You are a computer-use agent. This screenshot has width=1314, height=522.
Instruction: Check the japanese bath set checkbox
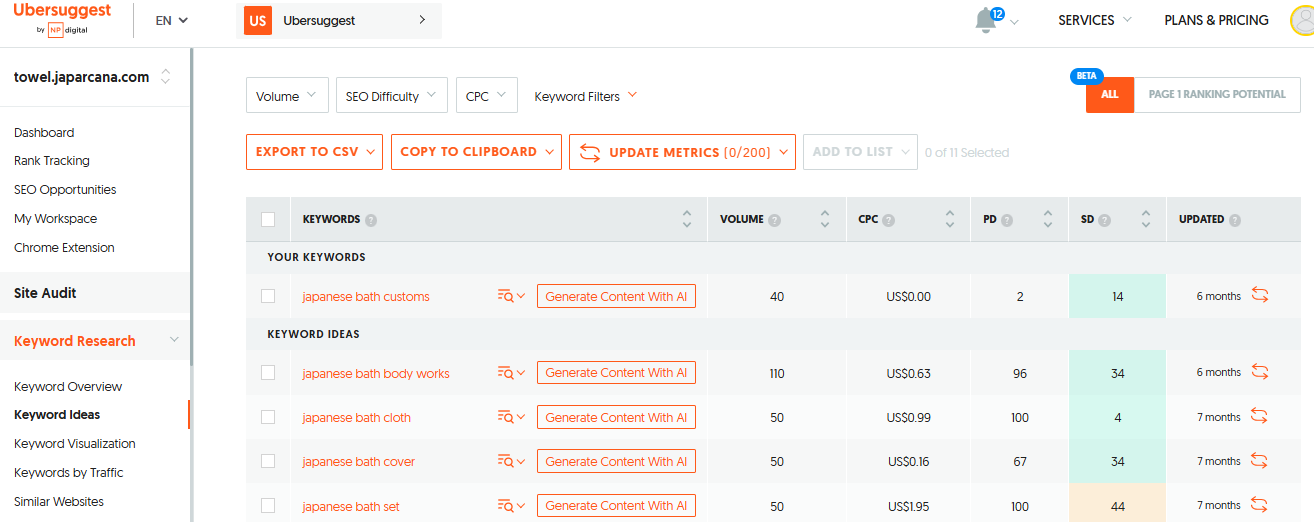click(x=268, y=505)
